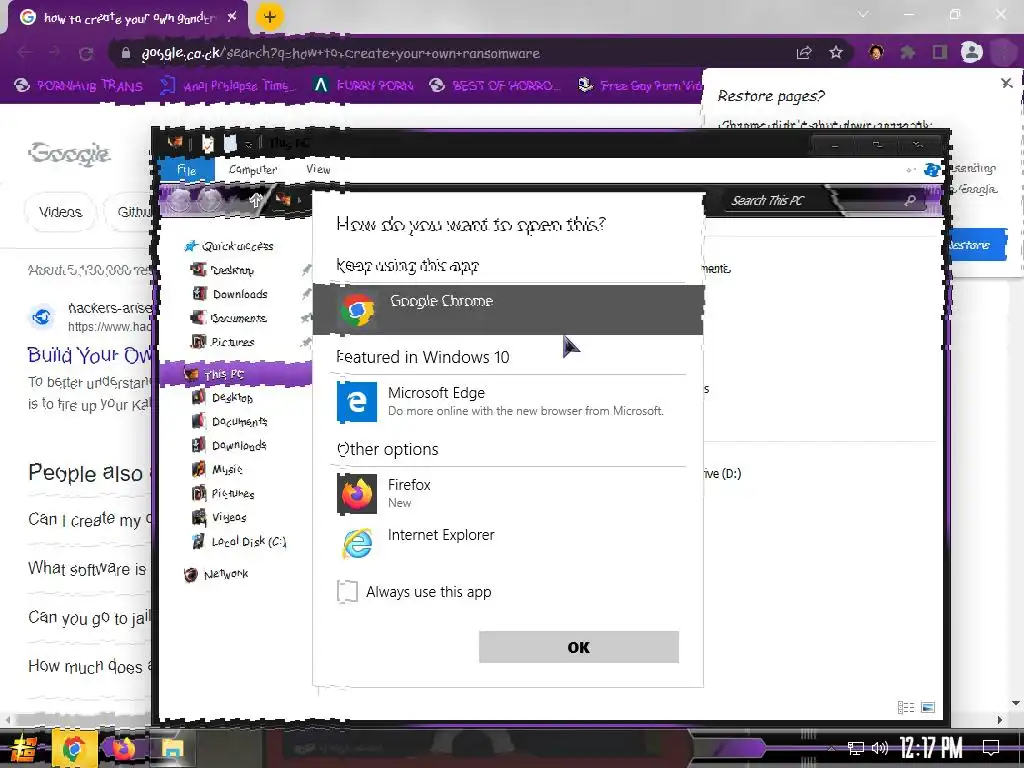
Task: Open Documents listed under This PC
Action: coord(230,421)
